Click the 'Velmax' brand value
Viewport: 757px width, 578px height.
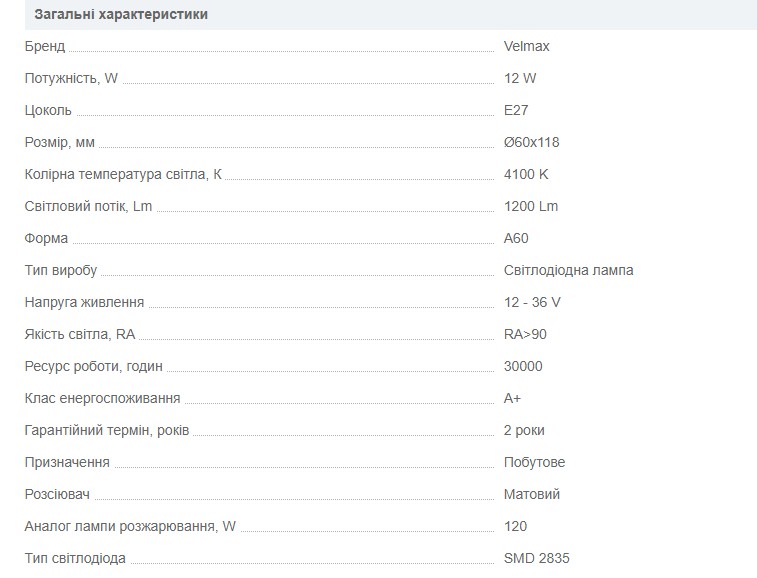point(527,46)
